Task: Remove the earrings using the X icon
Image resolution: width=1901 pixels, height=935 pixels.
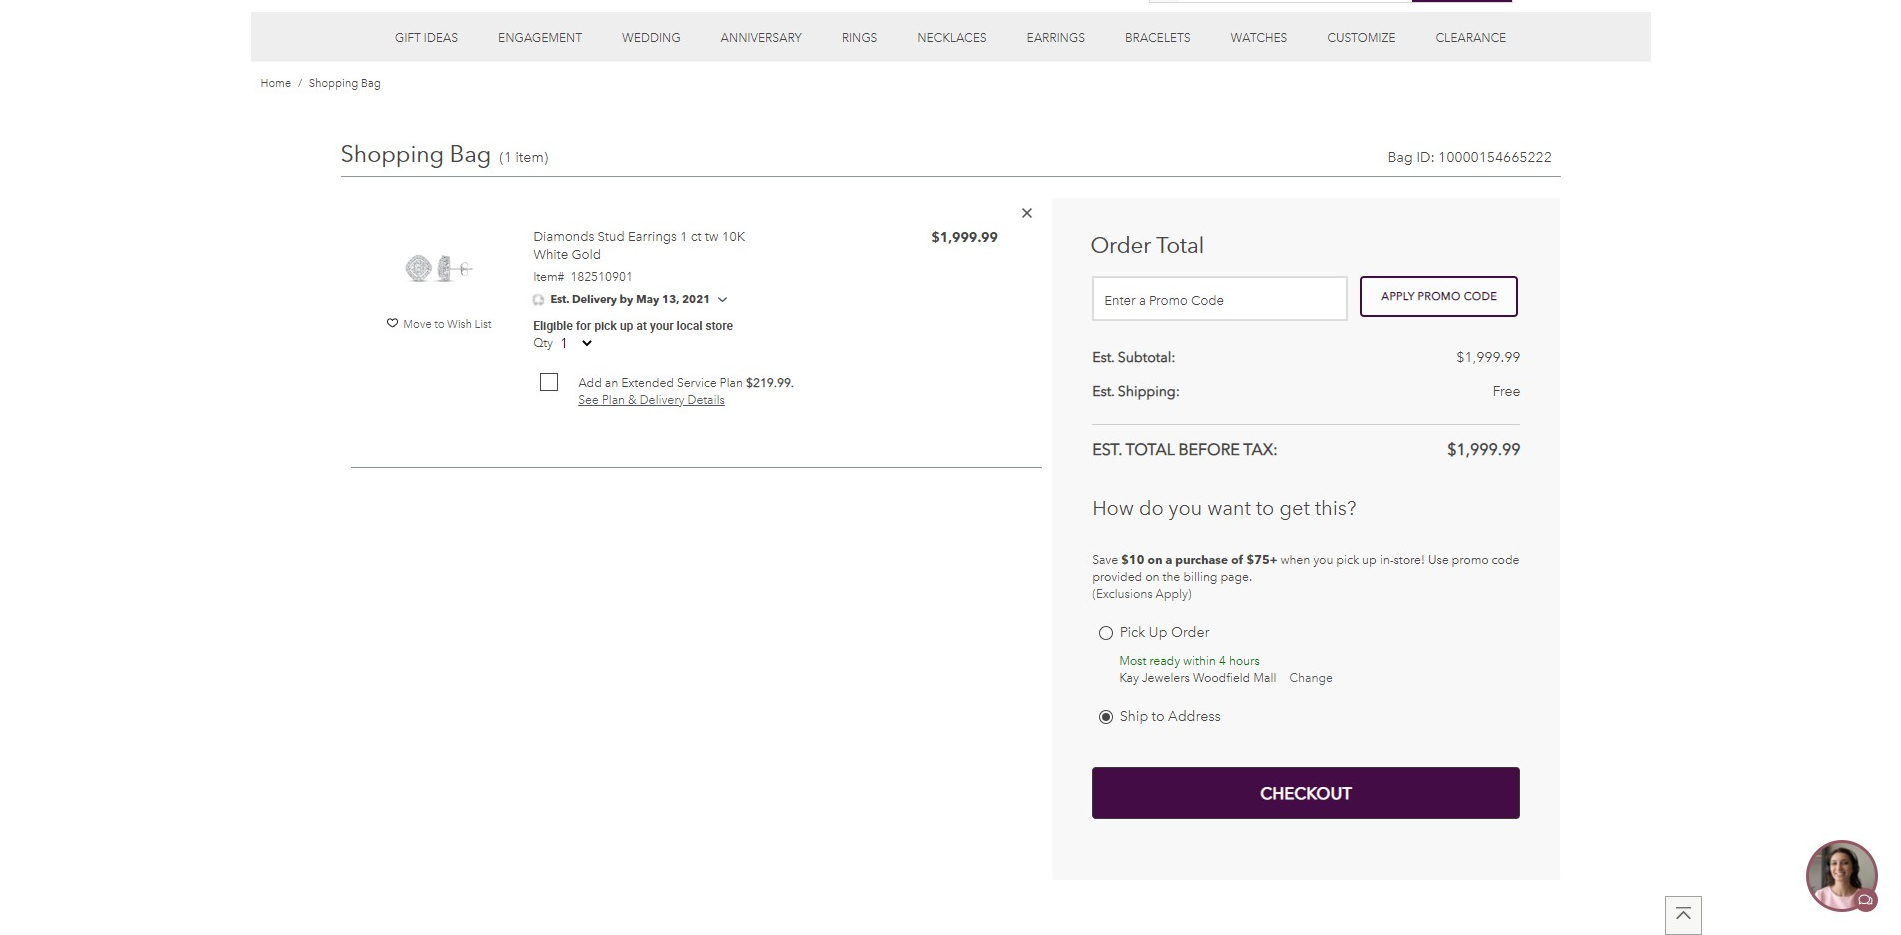Action: [x=1026, y=213]
